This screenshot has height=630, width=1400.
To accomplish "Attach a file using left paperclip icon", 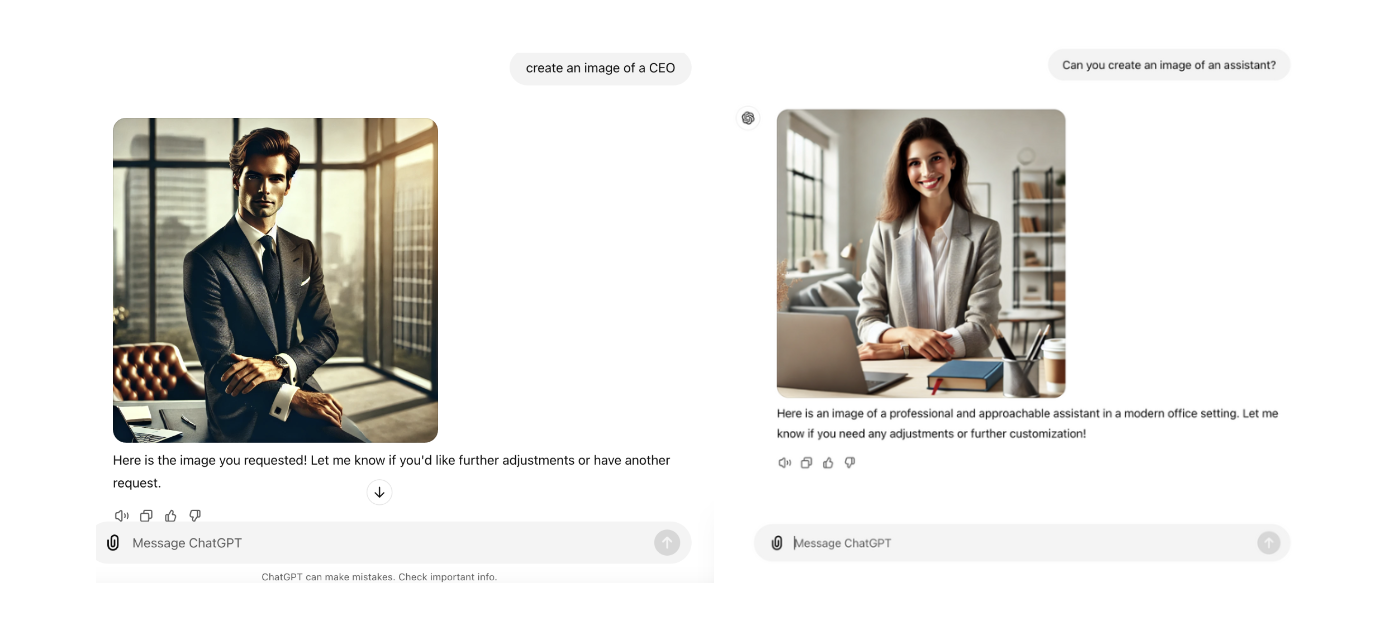I will coord(113,543).
